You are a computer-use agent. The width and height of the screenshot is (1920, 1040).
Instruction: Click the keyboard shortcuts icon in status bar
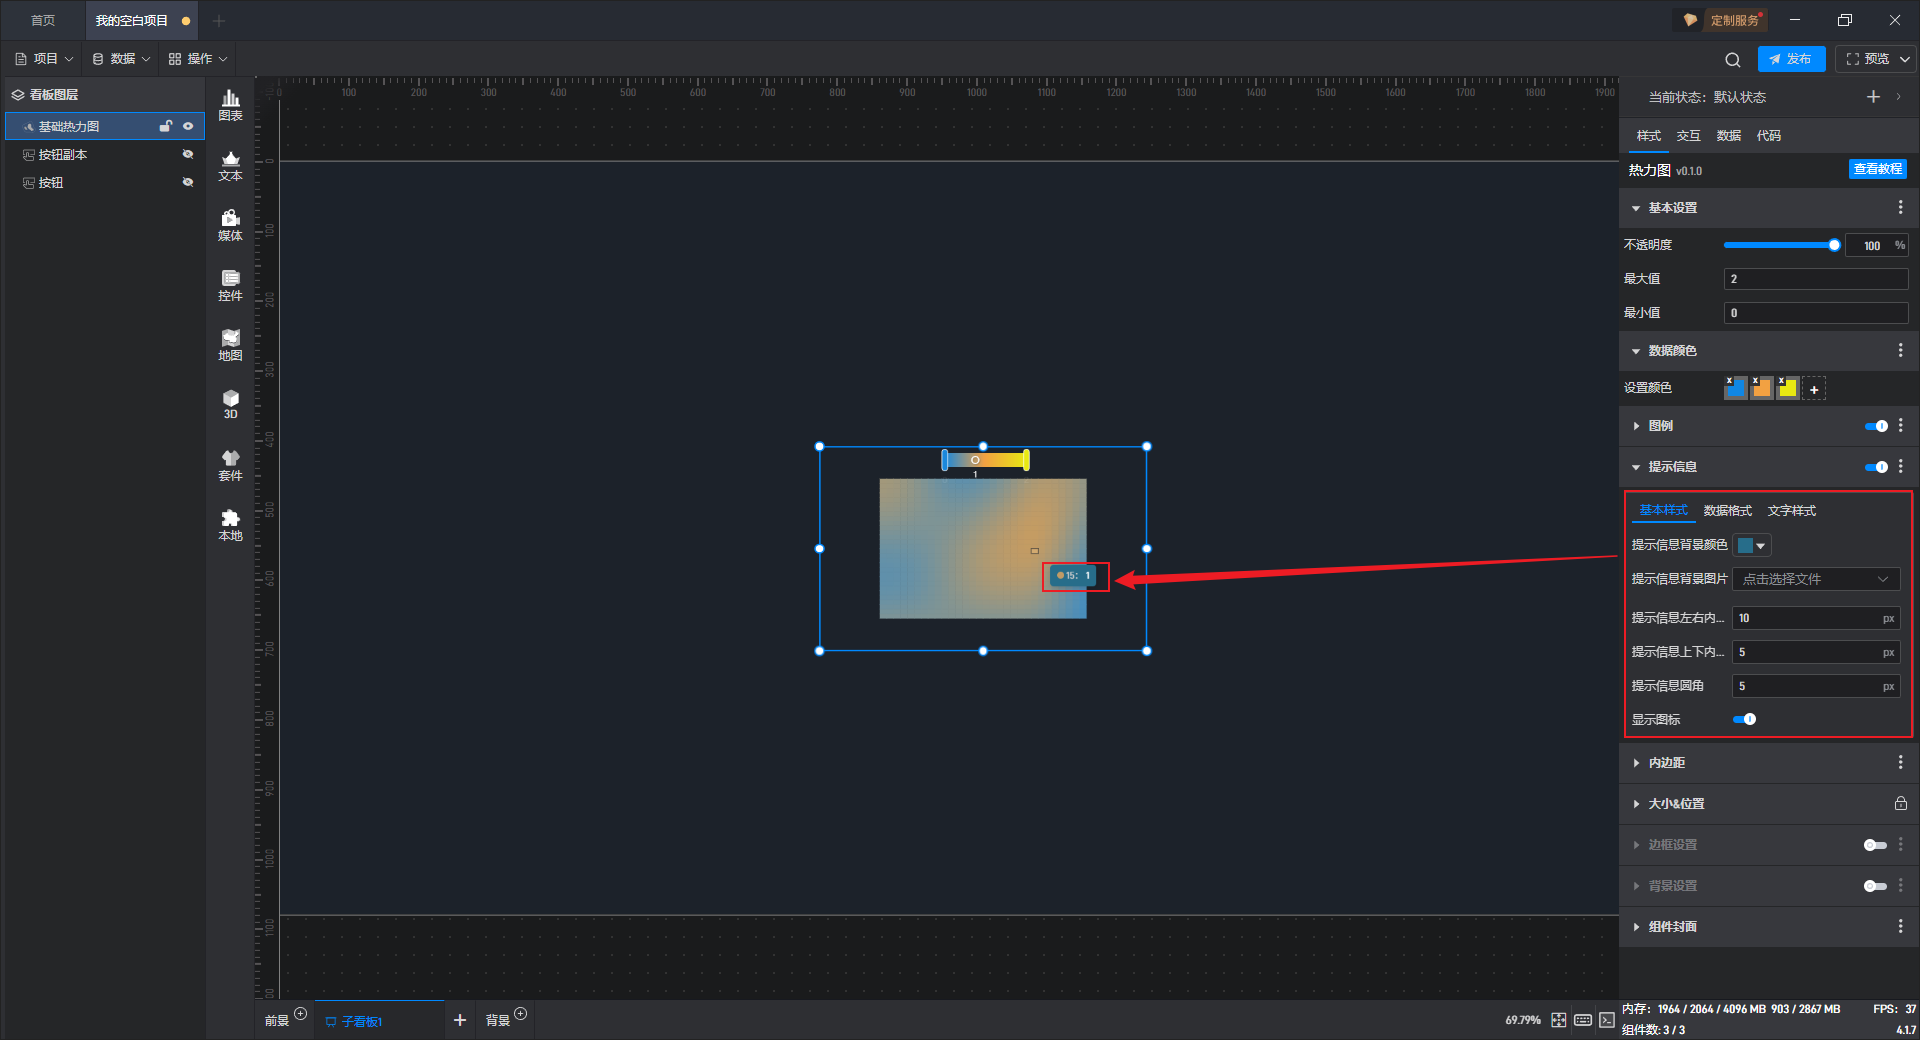click(1583, 1020)
